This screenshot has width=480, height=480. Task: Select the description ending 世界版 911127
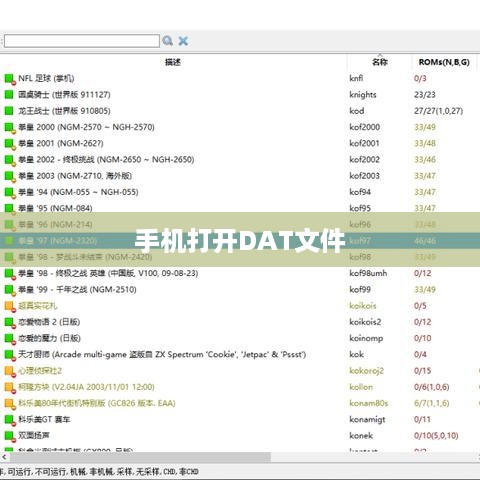click(x=64, y=95)
